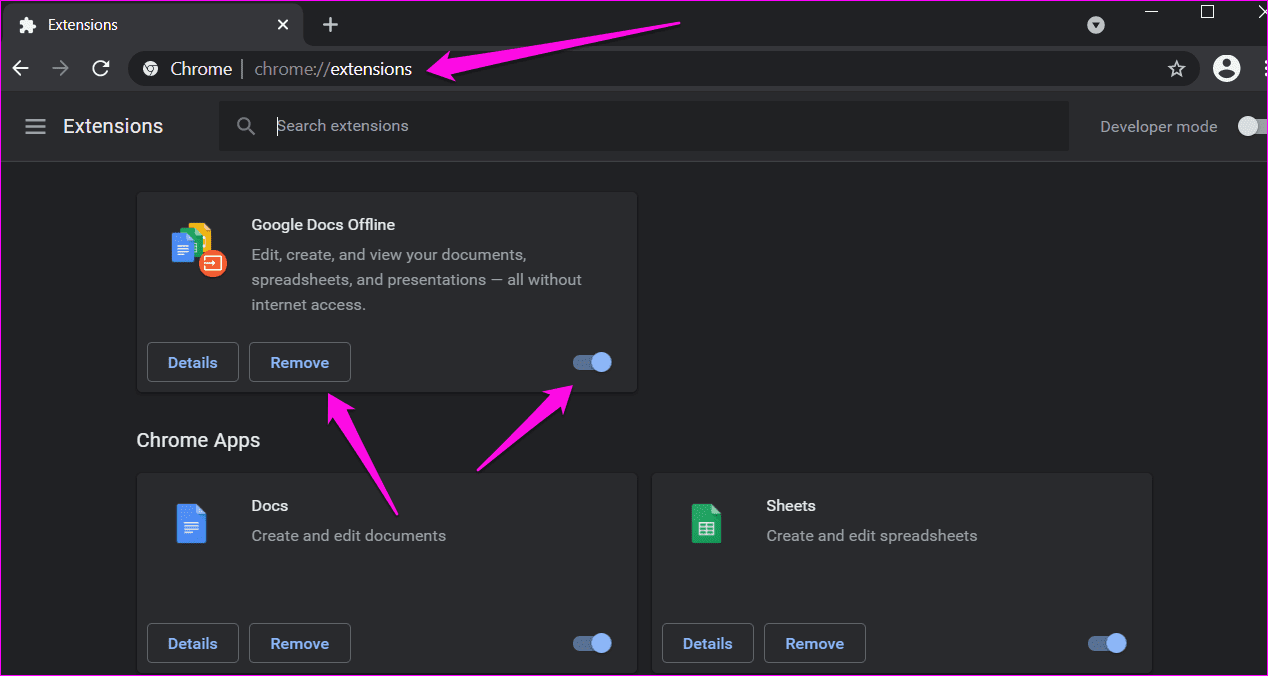
Task: Open the browser profile avatar
Action: click(x=1226, y=68)
